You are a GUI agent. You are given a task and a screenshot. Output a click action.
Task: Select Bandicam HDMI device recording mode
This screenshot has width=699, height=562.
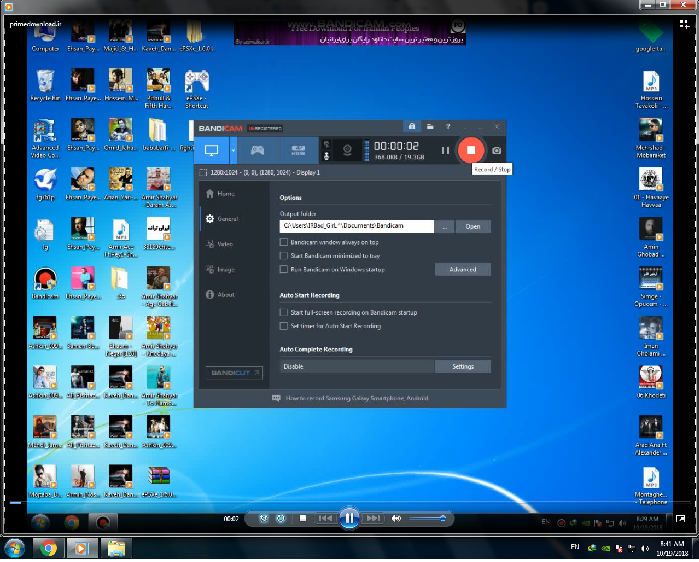coord(298,150)
